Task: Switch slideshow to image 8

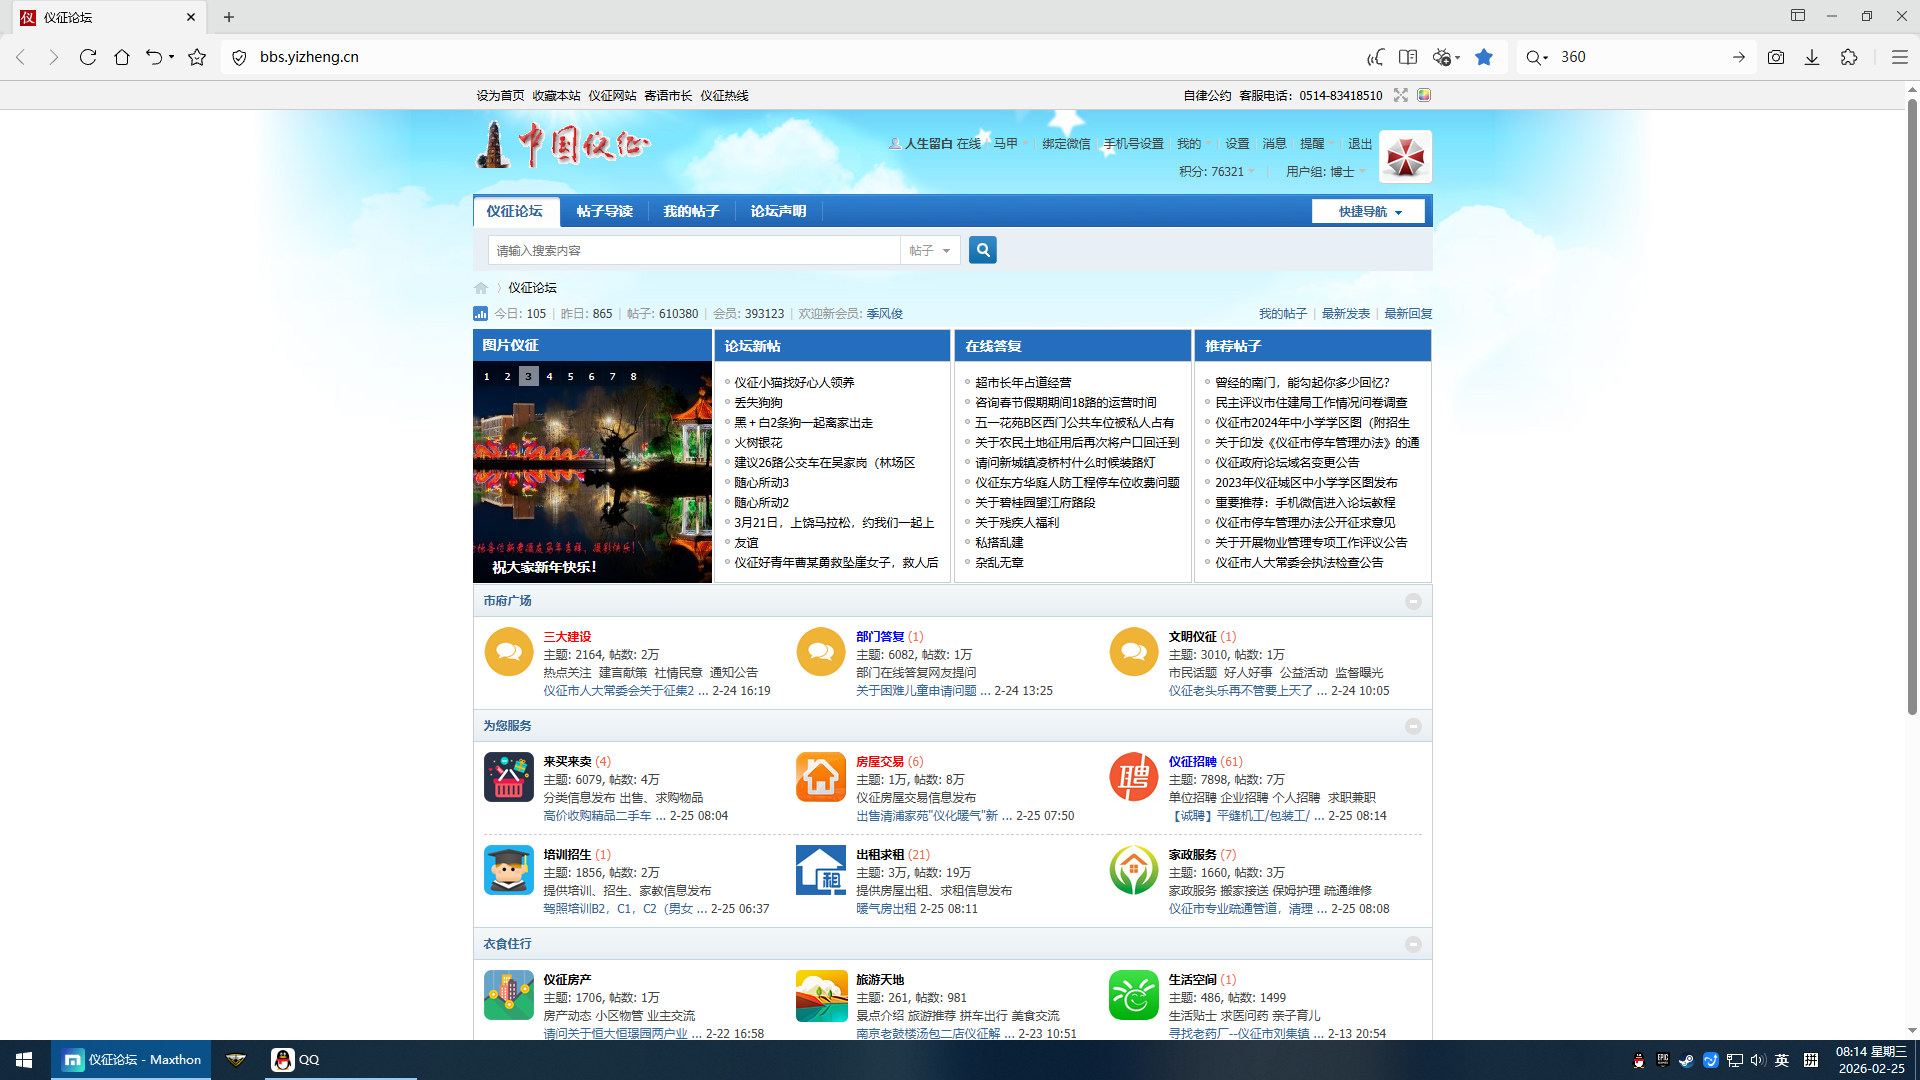Action: coord(633,377)
